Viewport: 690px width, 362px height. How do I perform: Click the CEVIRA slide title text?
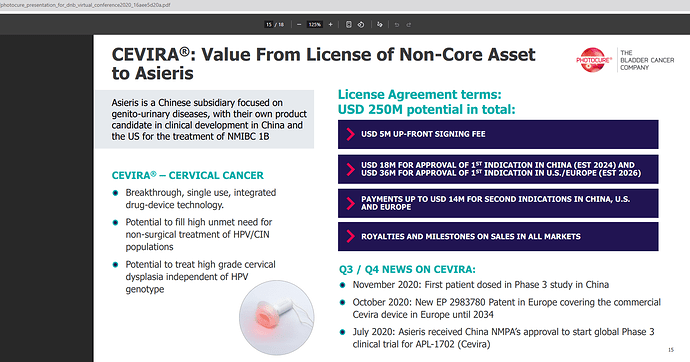(x=323, y=64)
